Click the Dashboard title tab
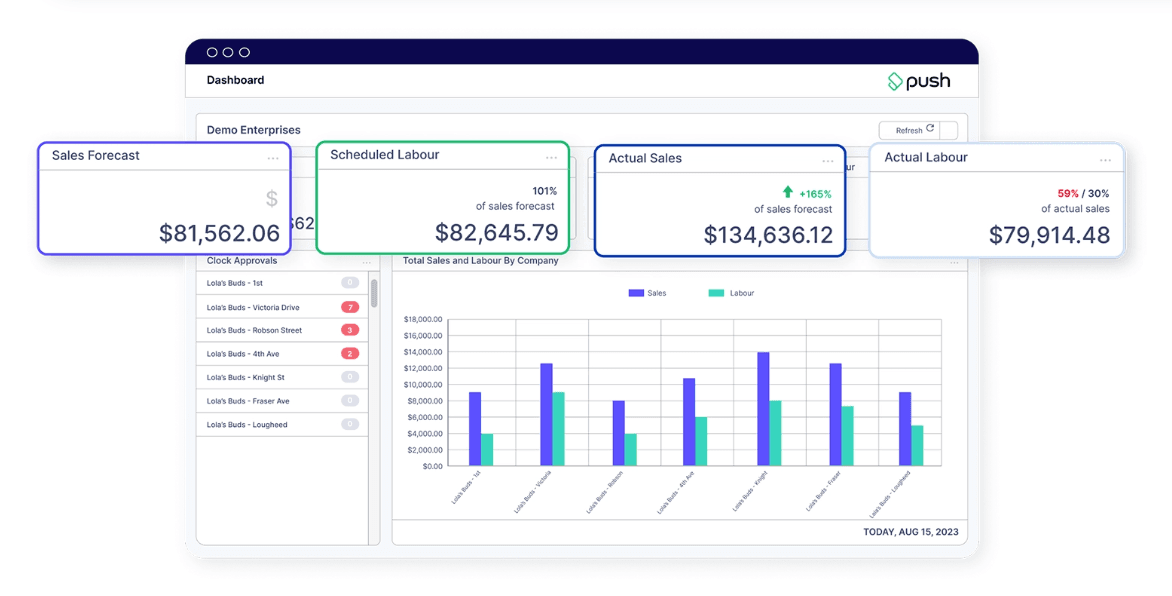Viewport: 1172px width, 596px height. click(x=235, y=80)
